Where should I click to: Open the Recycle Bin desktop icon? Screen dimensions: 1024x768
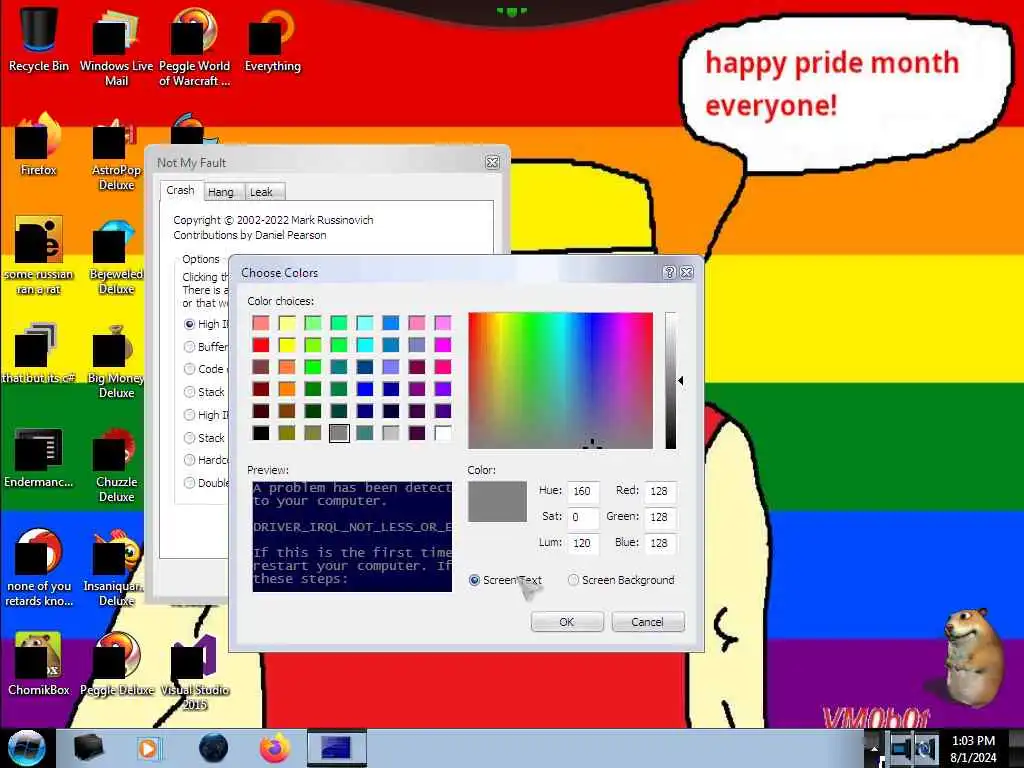[39, 40]
